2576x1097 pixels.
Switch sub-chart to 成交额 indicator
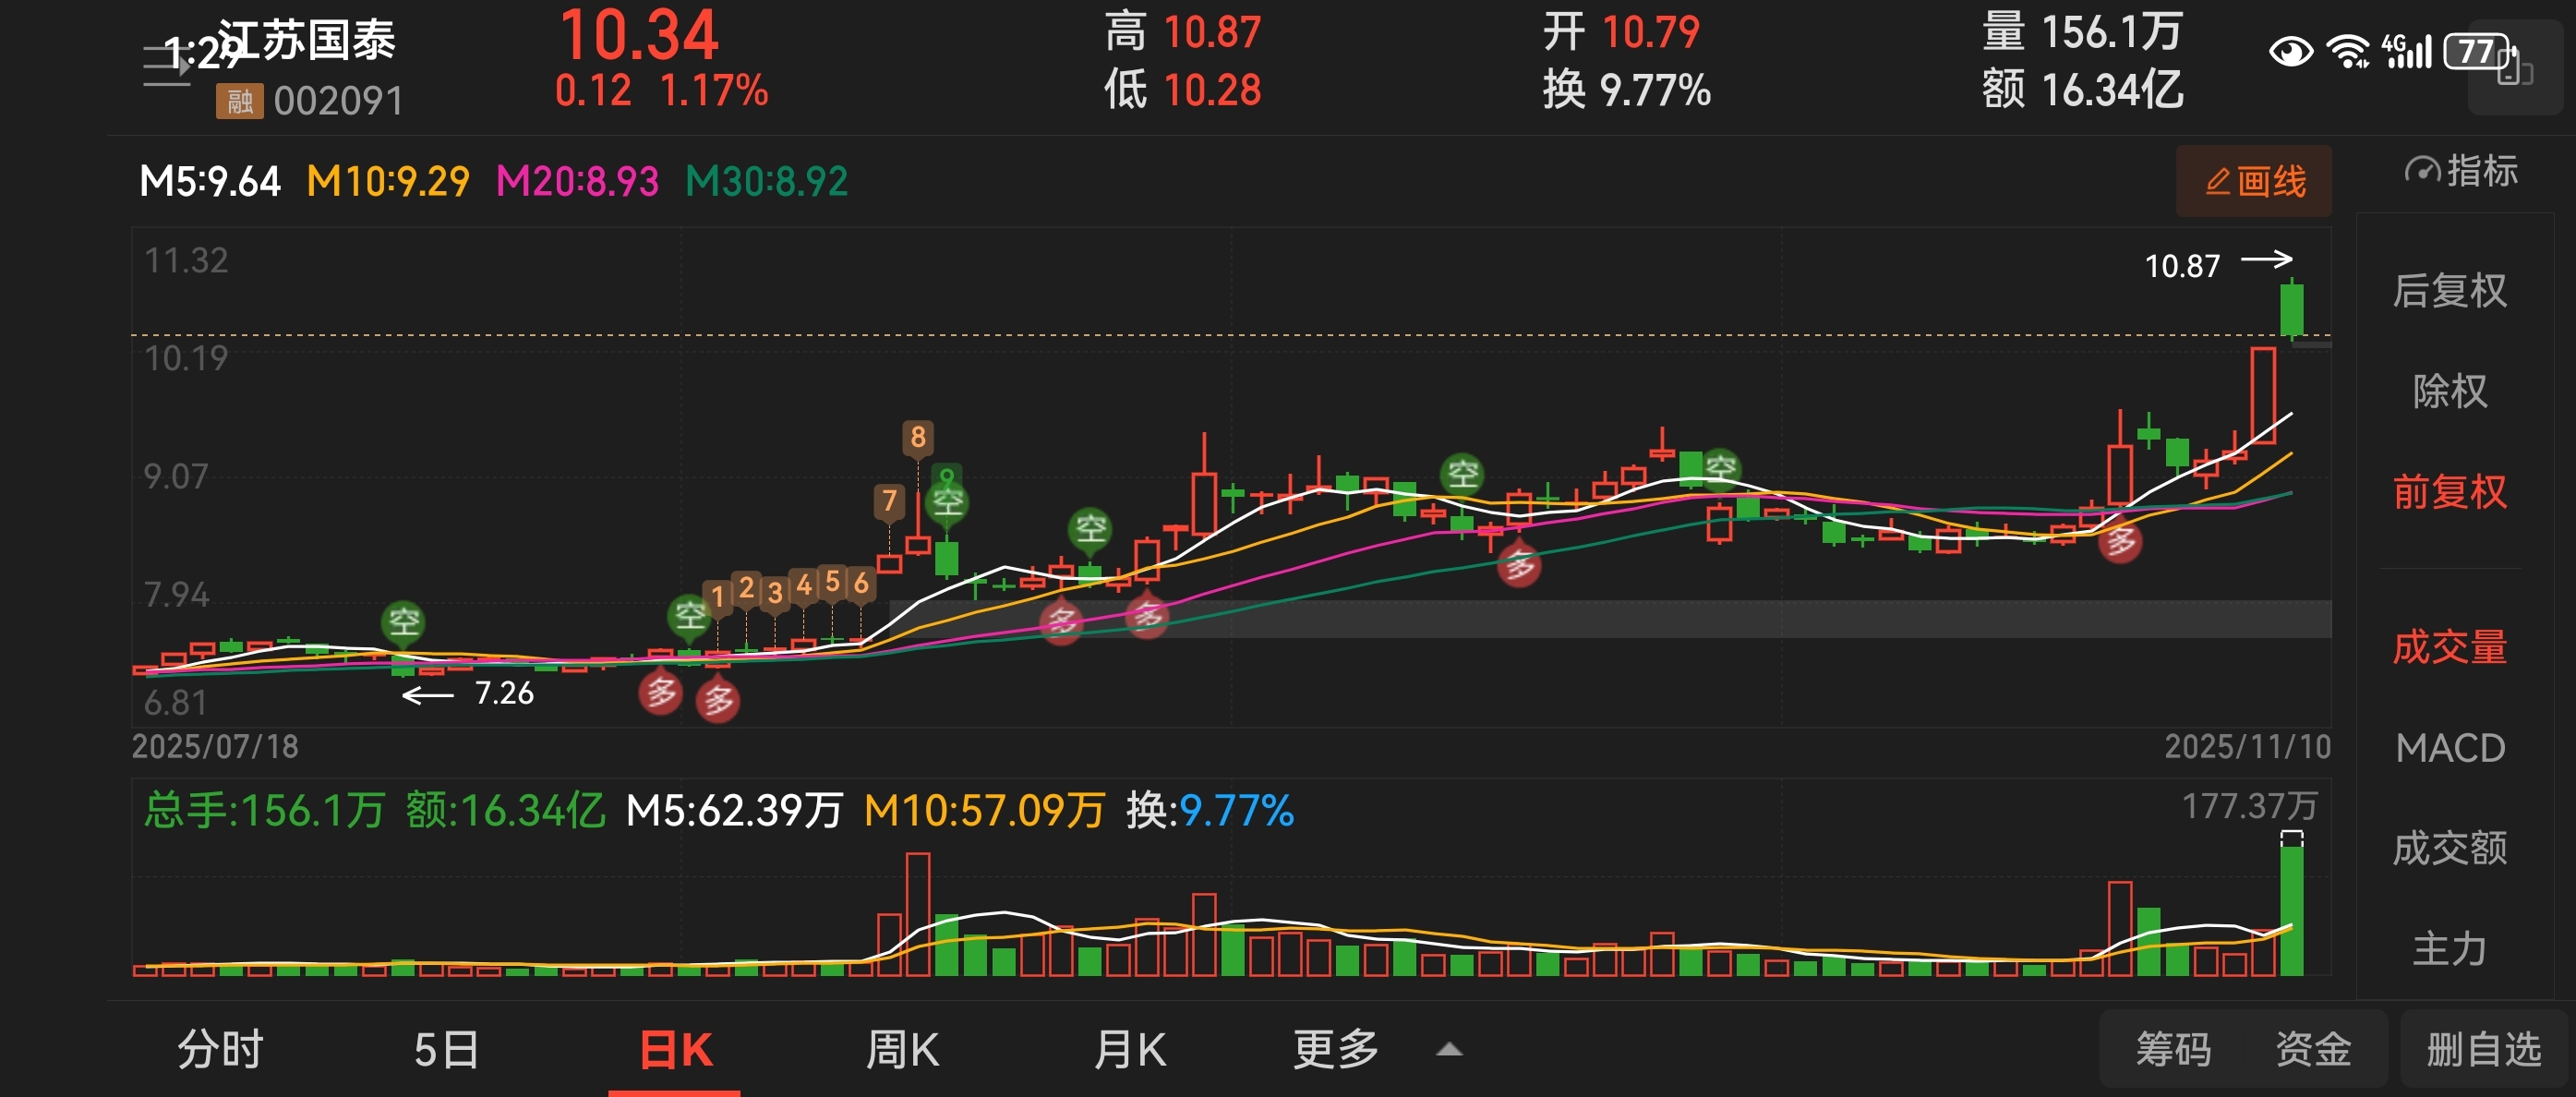[2449, 848]
